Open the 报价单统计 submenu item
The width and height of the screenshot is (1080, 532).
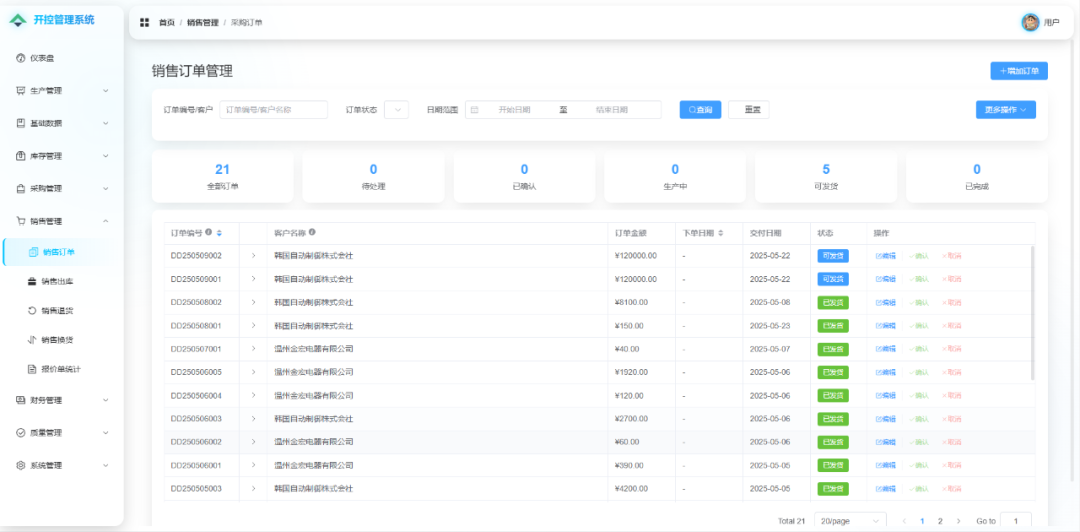pos(62,369)
